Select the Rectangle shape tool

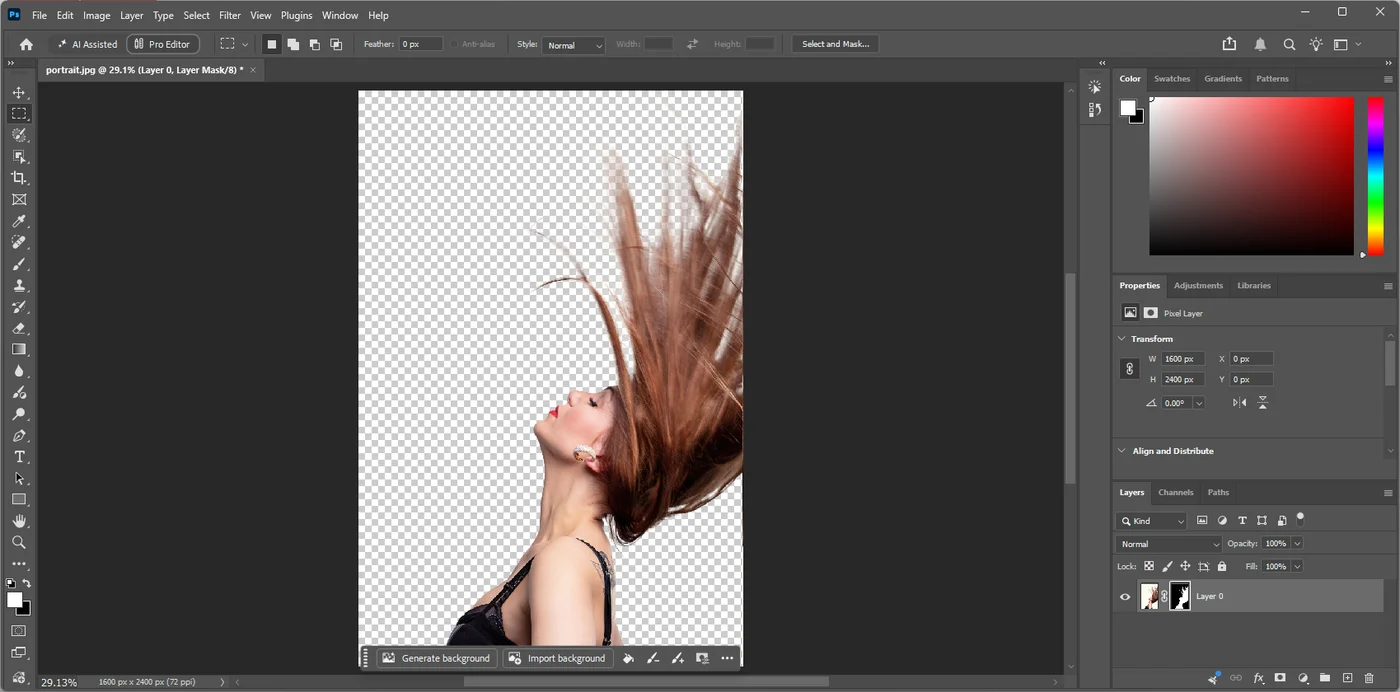coord(19,499)
